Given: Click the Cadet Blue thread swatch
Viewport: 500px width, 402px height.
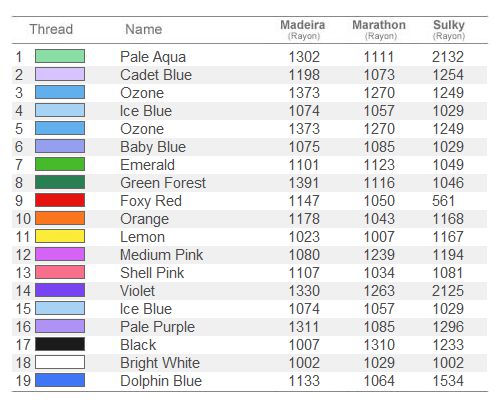Looking at the screenshot, I should click(x=60, y=74).
